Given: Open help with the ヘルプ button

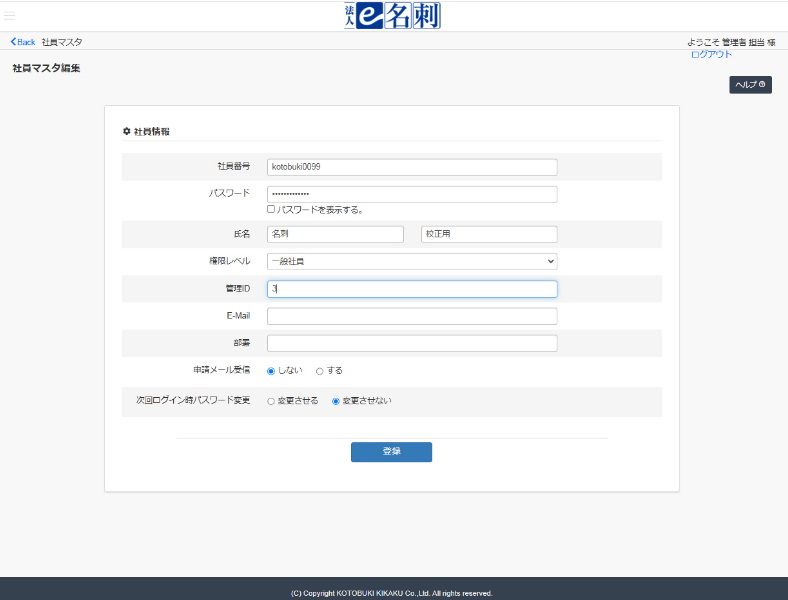Looking at the screenshot, I should pos(750,85).
